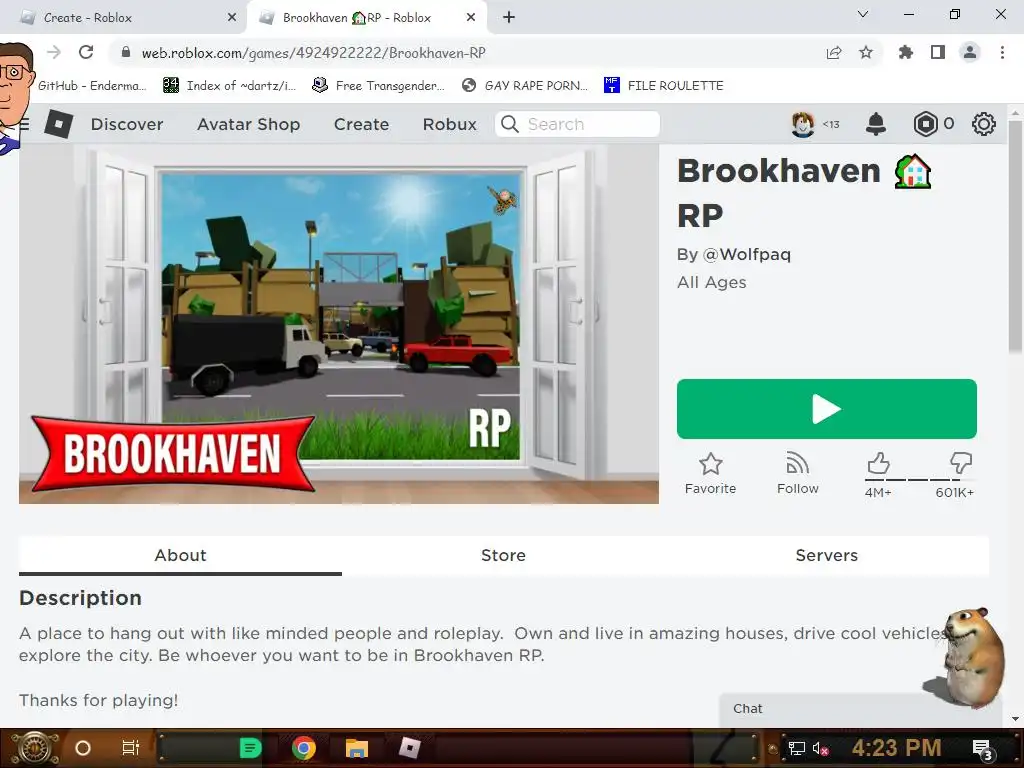Open the FILE ROULETTE bookmark
The width and height of the screenshot is (1024, 768).
664,86
